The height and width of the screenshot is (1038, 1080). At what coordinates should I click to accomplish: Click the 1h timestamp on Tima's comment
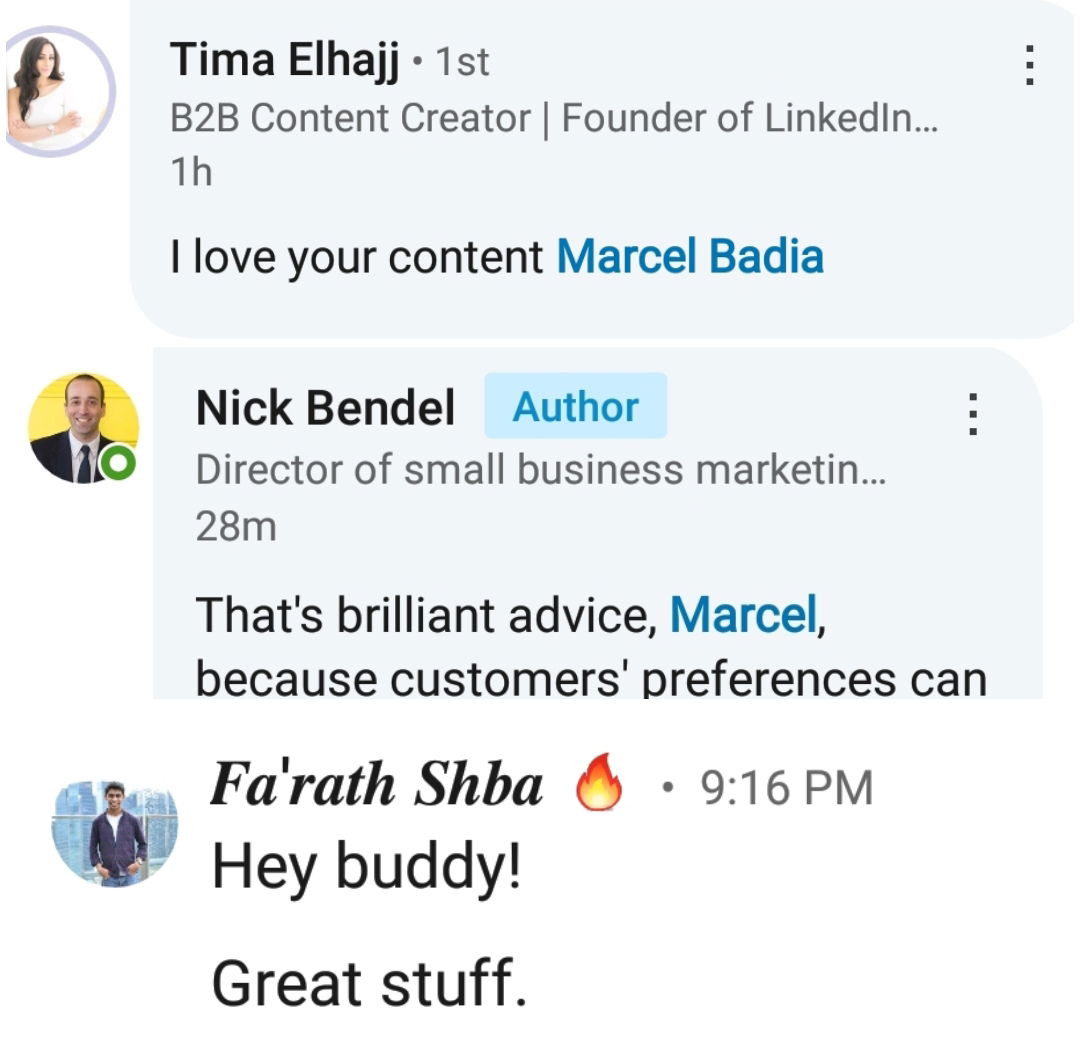(x=191, y=172)
